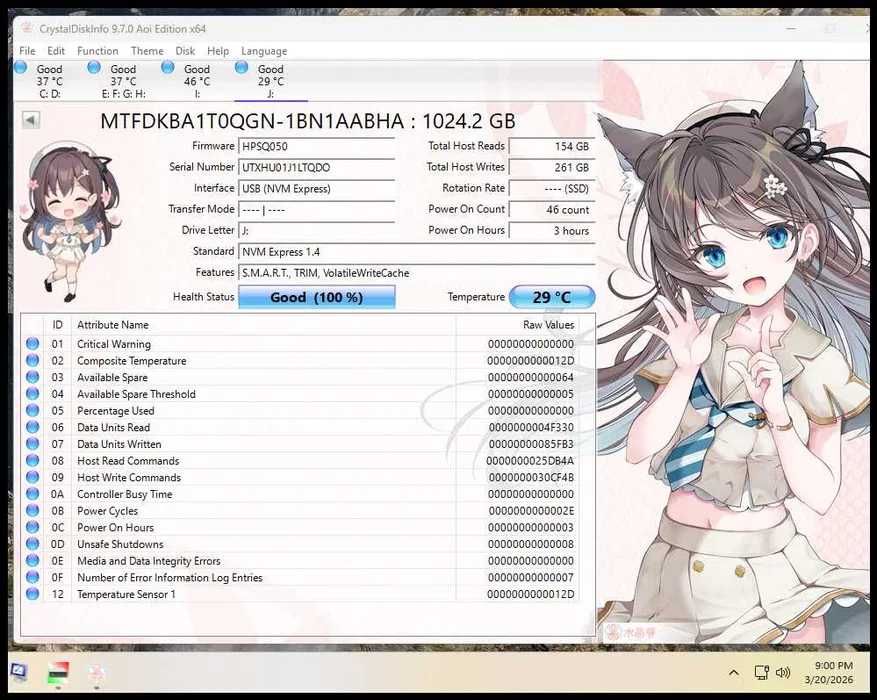Select raw value 0000000025DB4A
This screenshot has height=700, width=877.
tap(530, 461)
